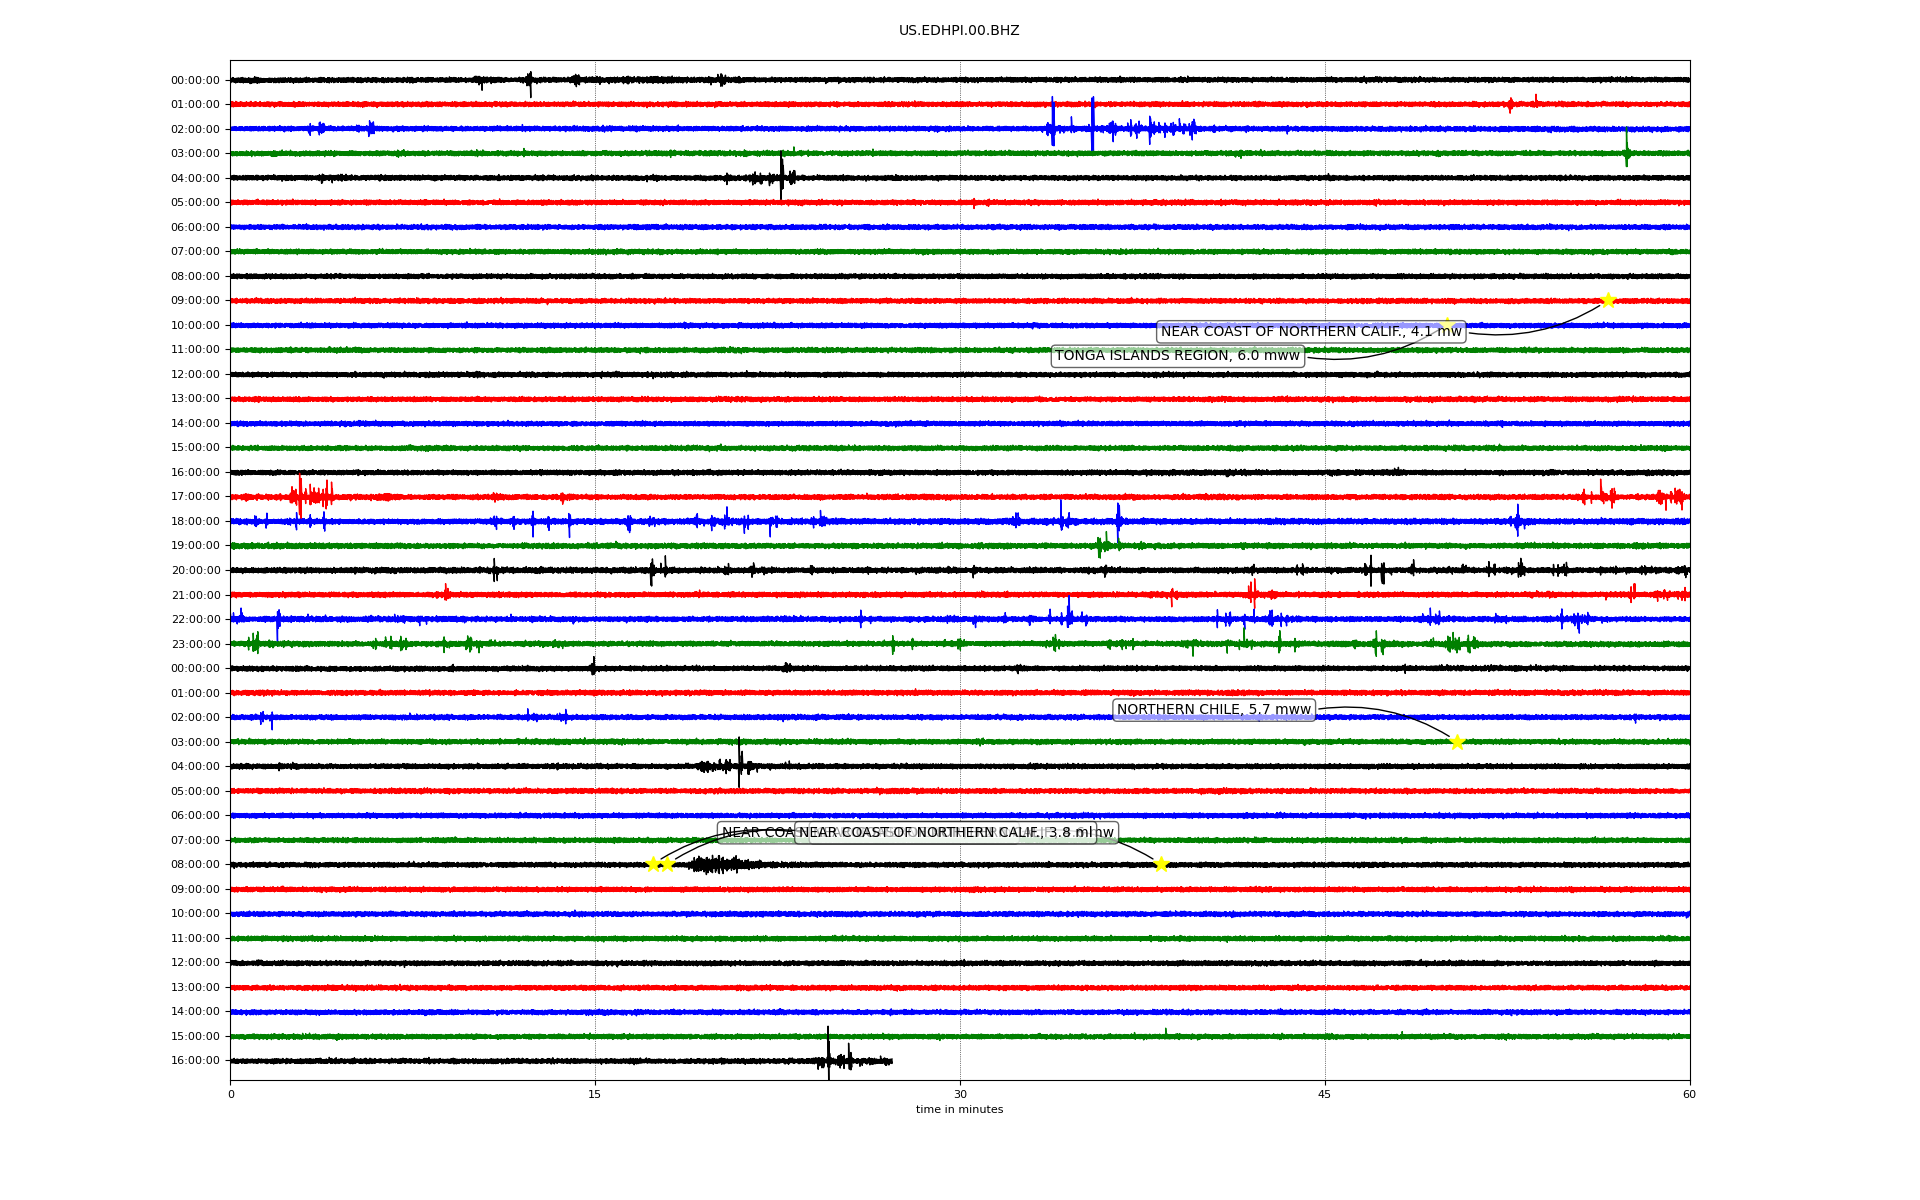The image size is (1920, 1200).
Task: Click the 17:00:00 row label
Action: tap(195, 497)
